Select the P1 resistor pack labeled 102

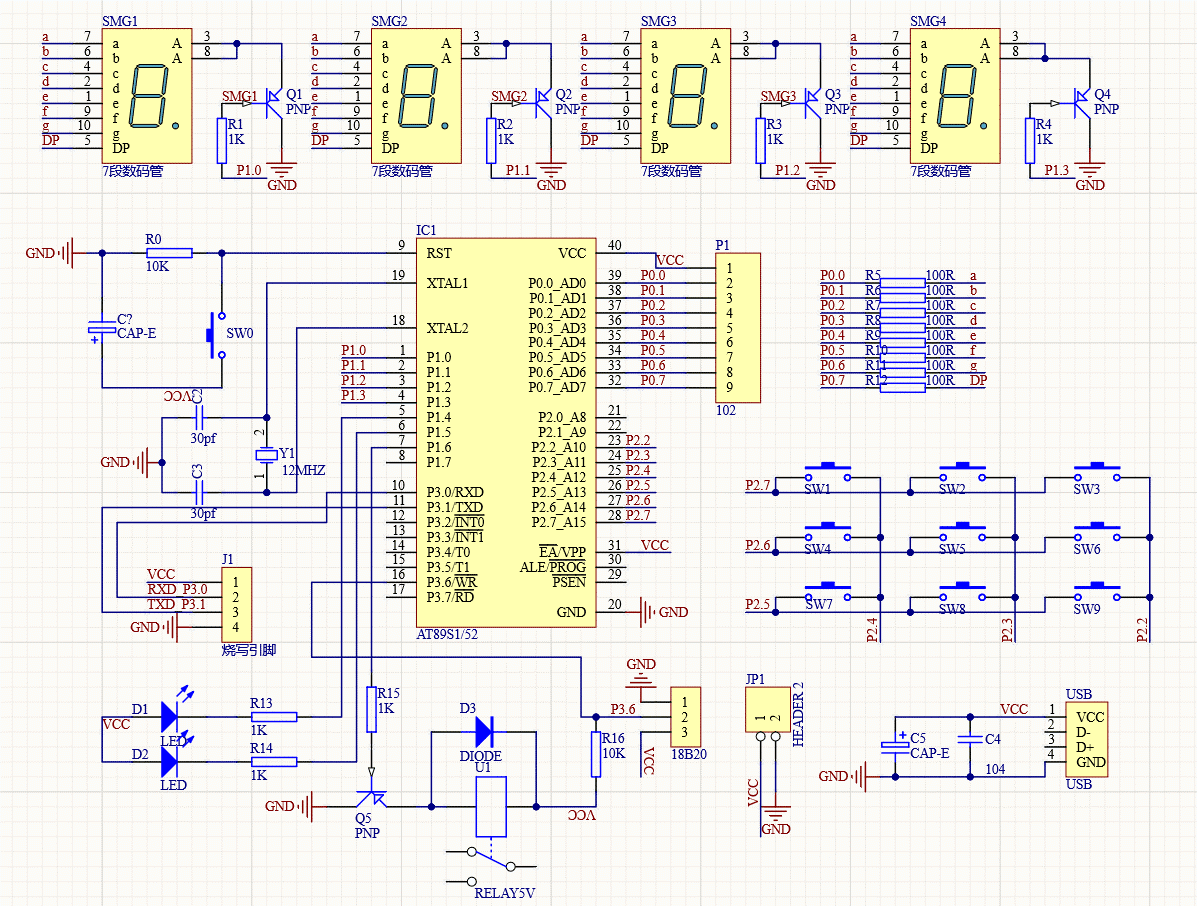tap(738, 328)
